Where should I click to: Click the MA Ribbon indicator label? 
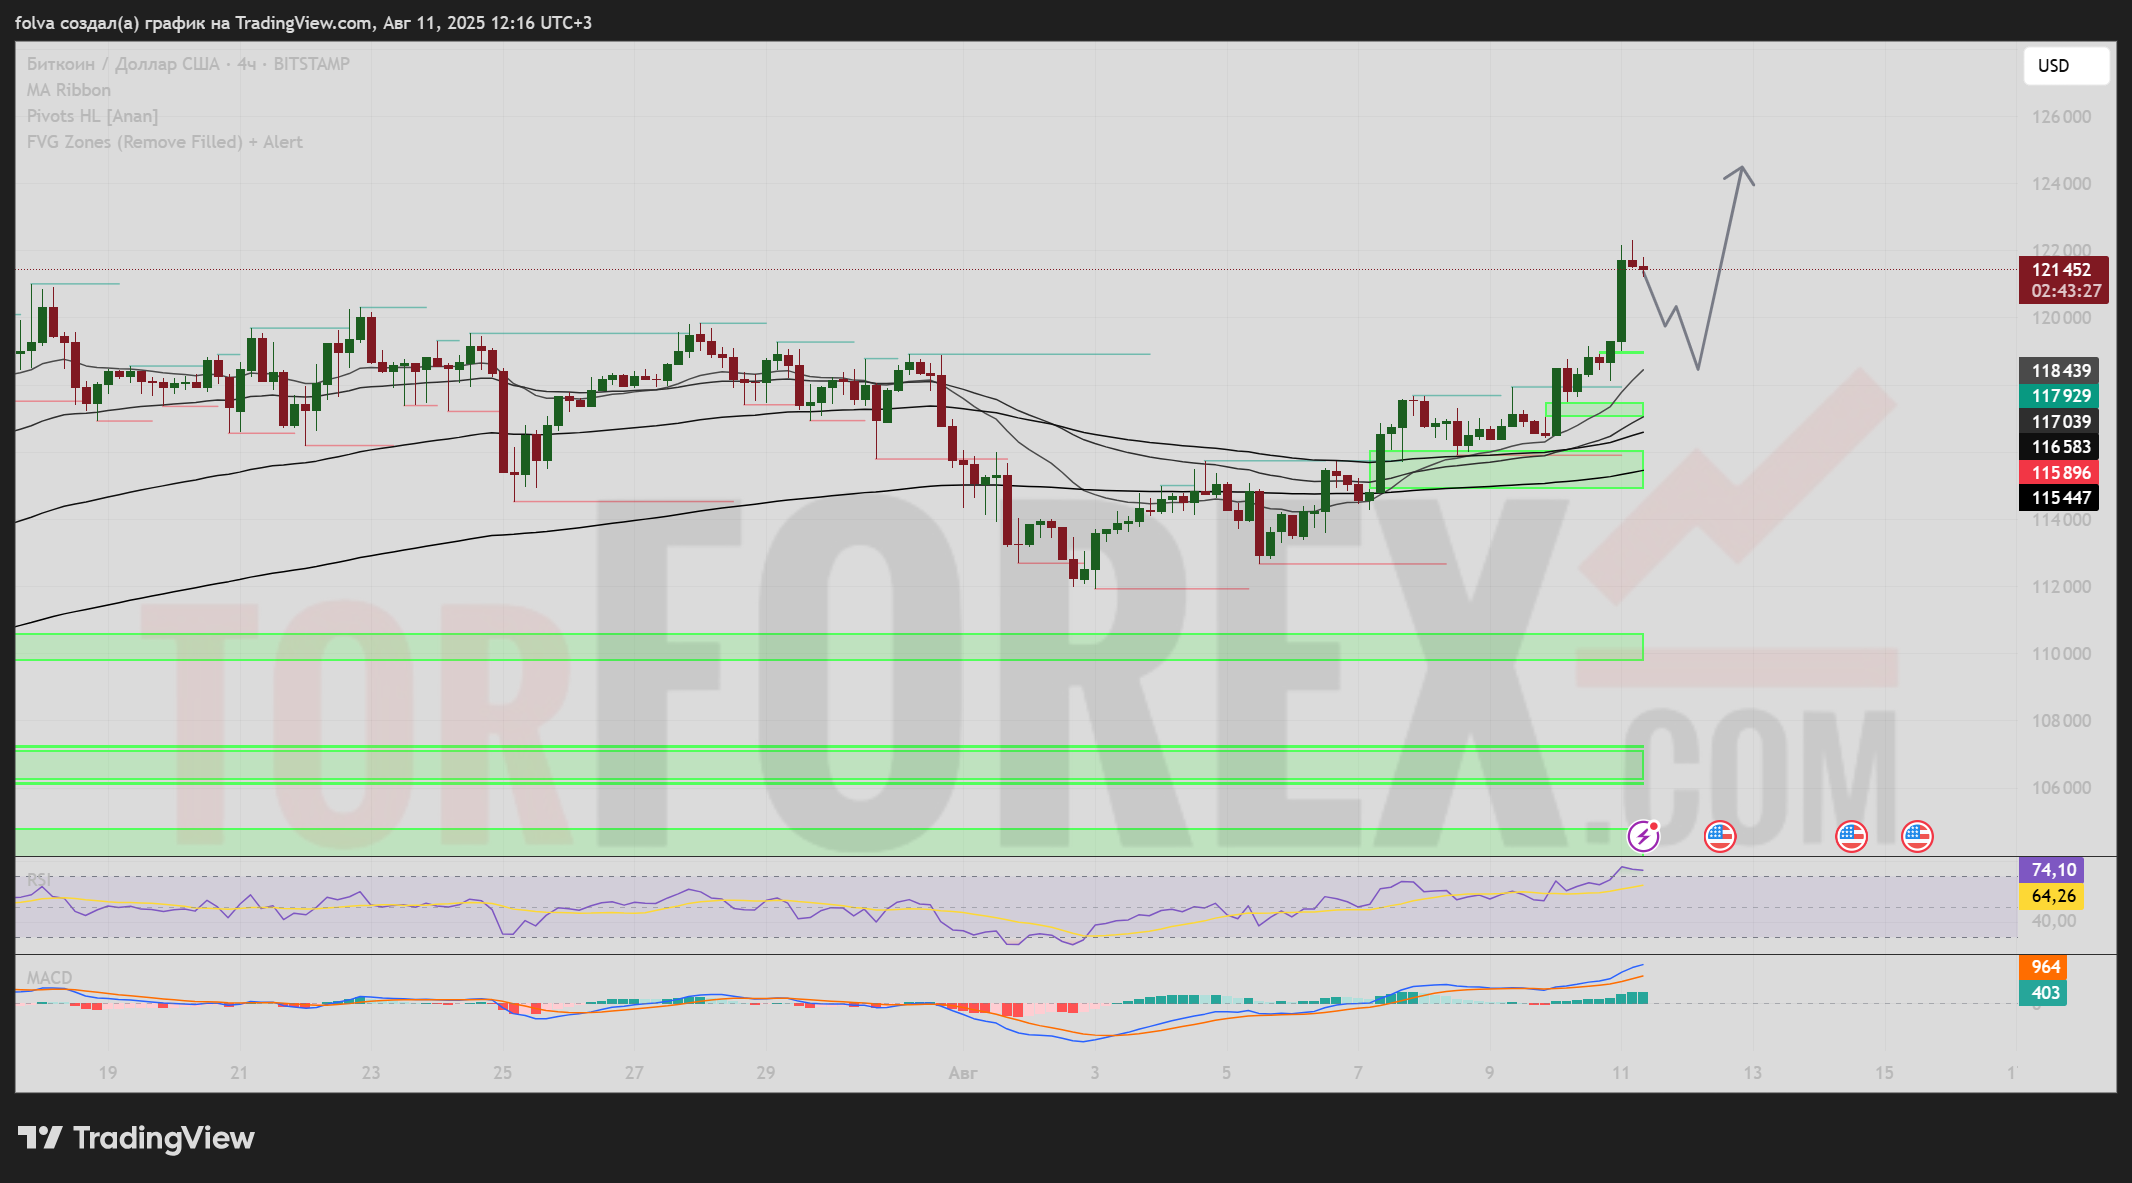(x=69, y=90)
